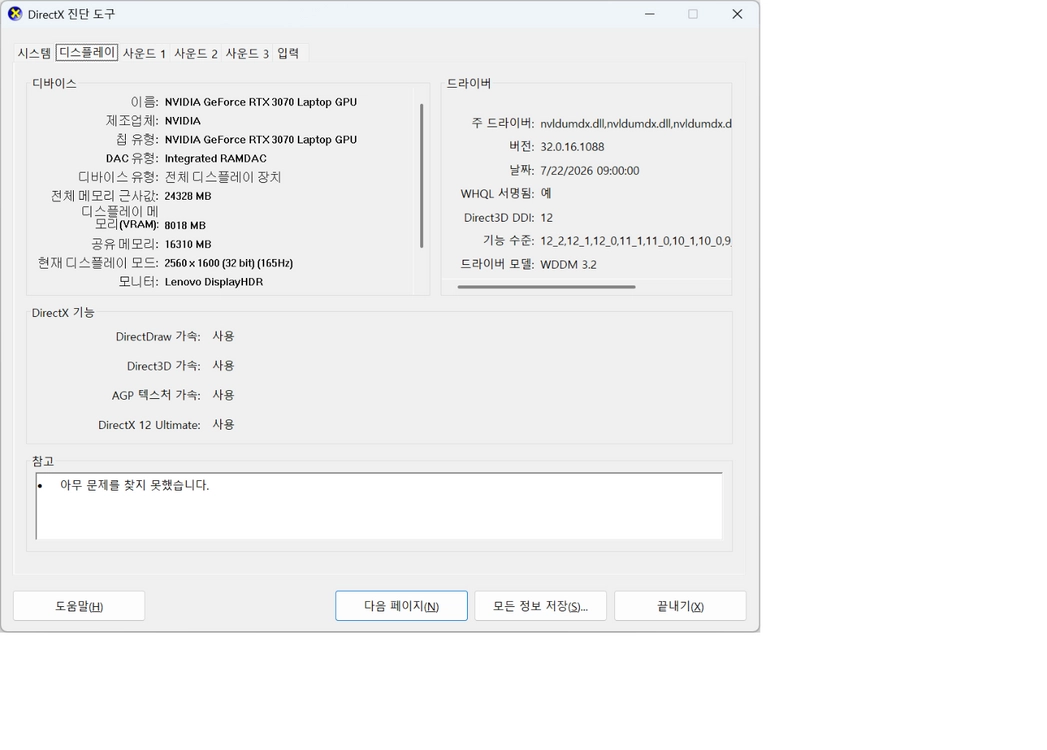Select the 기능 수준 value 12_2,12_1...
This screenshot has height=750, width=1047.
click(x=636, y=241)
